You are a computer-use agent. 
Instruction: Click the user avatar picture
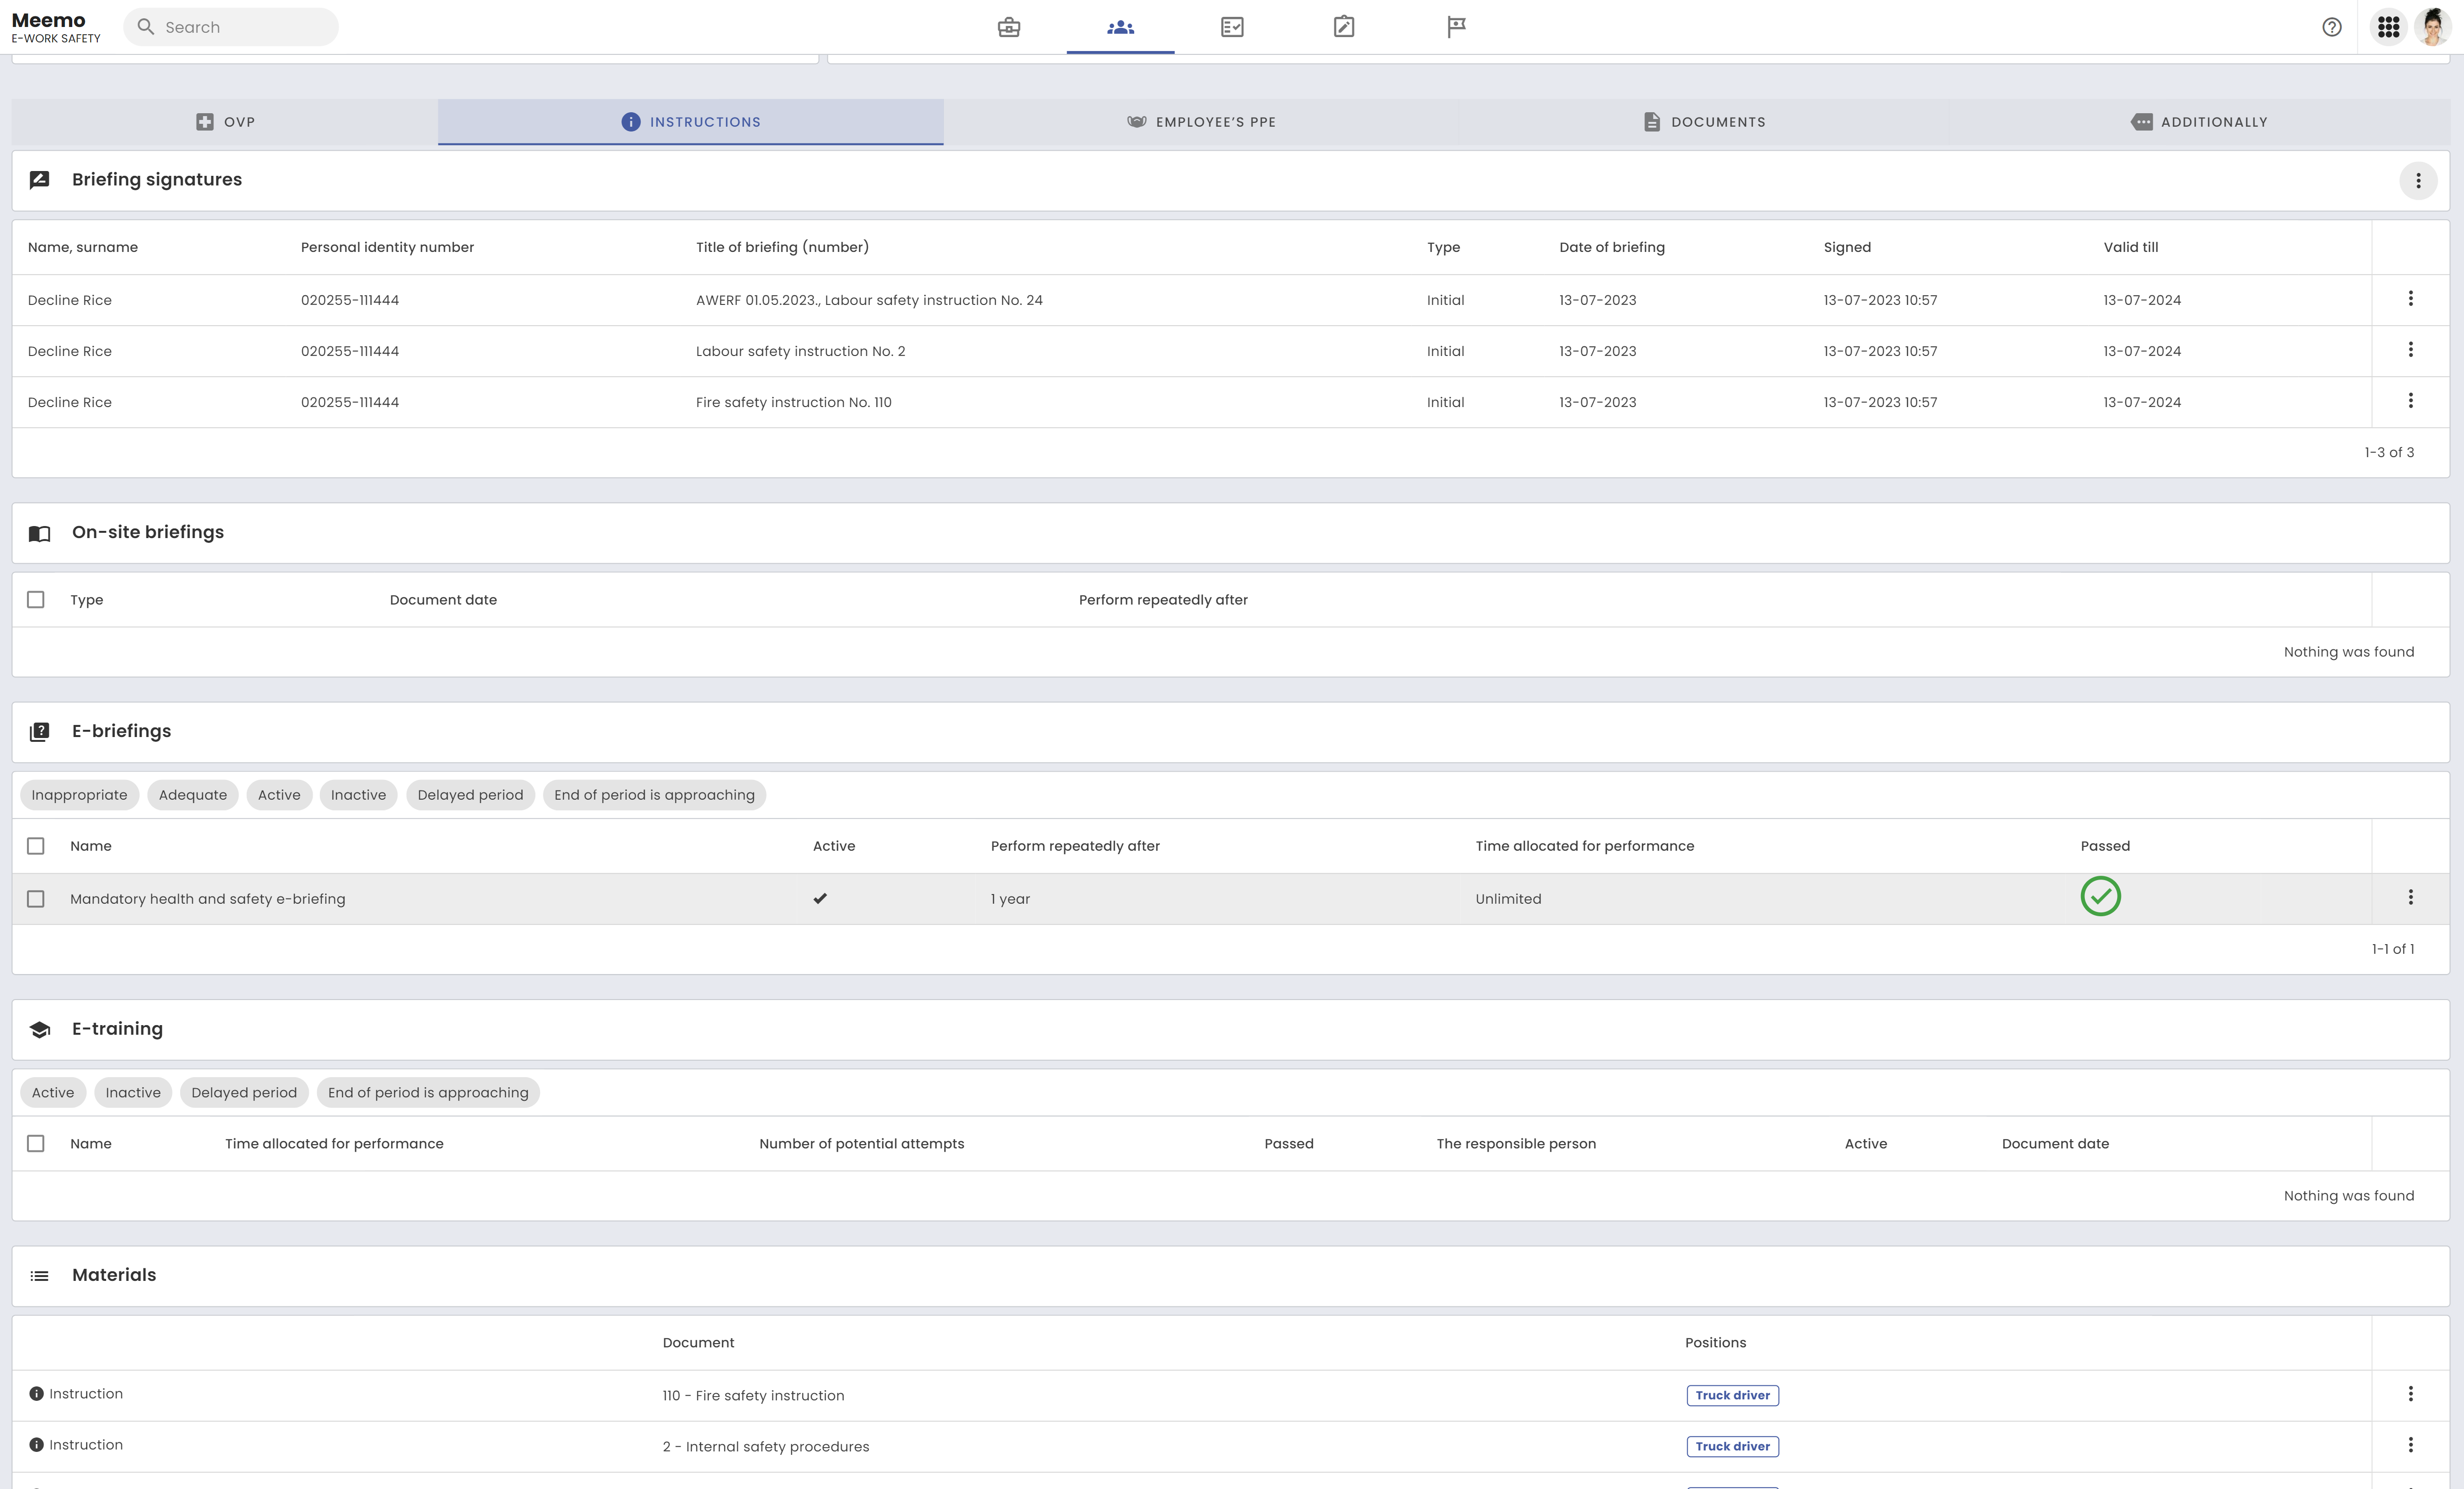[x=2433, y=26]
